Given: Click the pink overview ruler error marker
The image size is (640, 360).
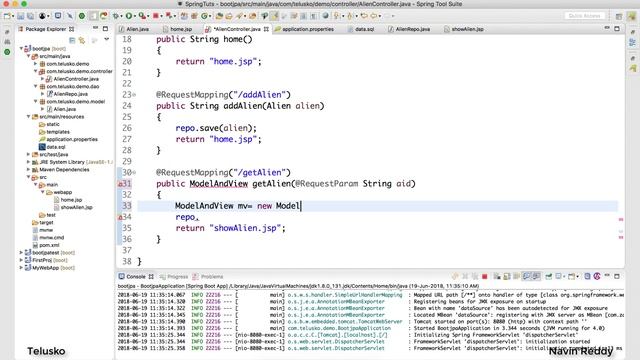Looking at the screenshot, I should (621, 220).
